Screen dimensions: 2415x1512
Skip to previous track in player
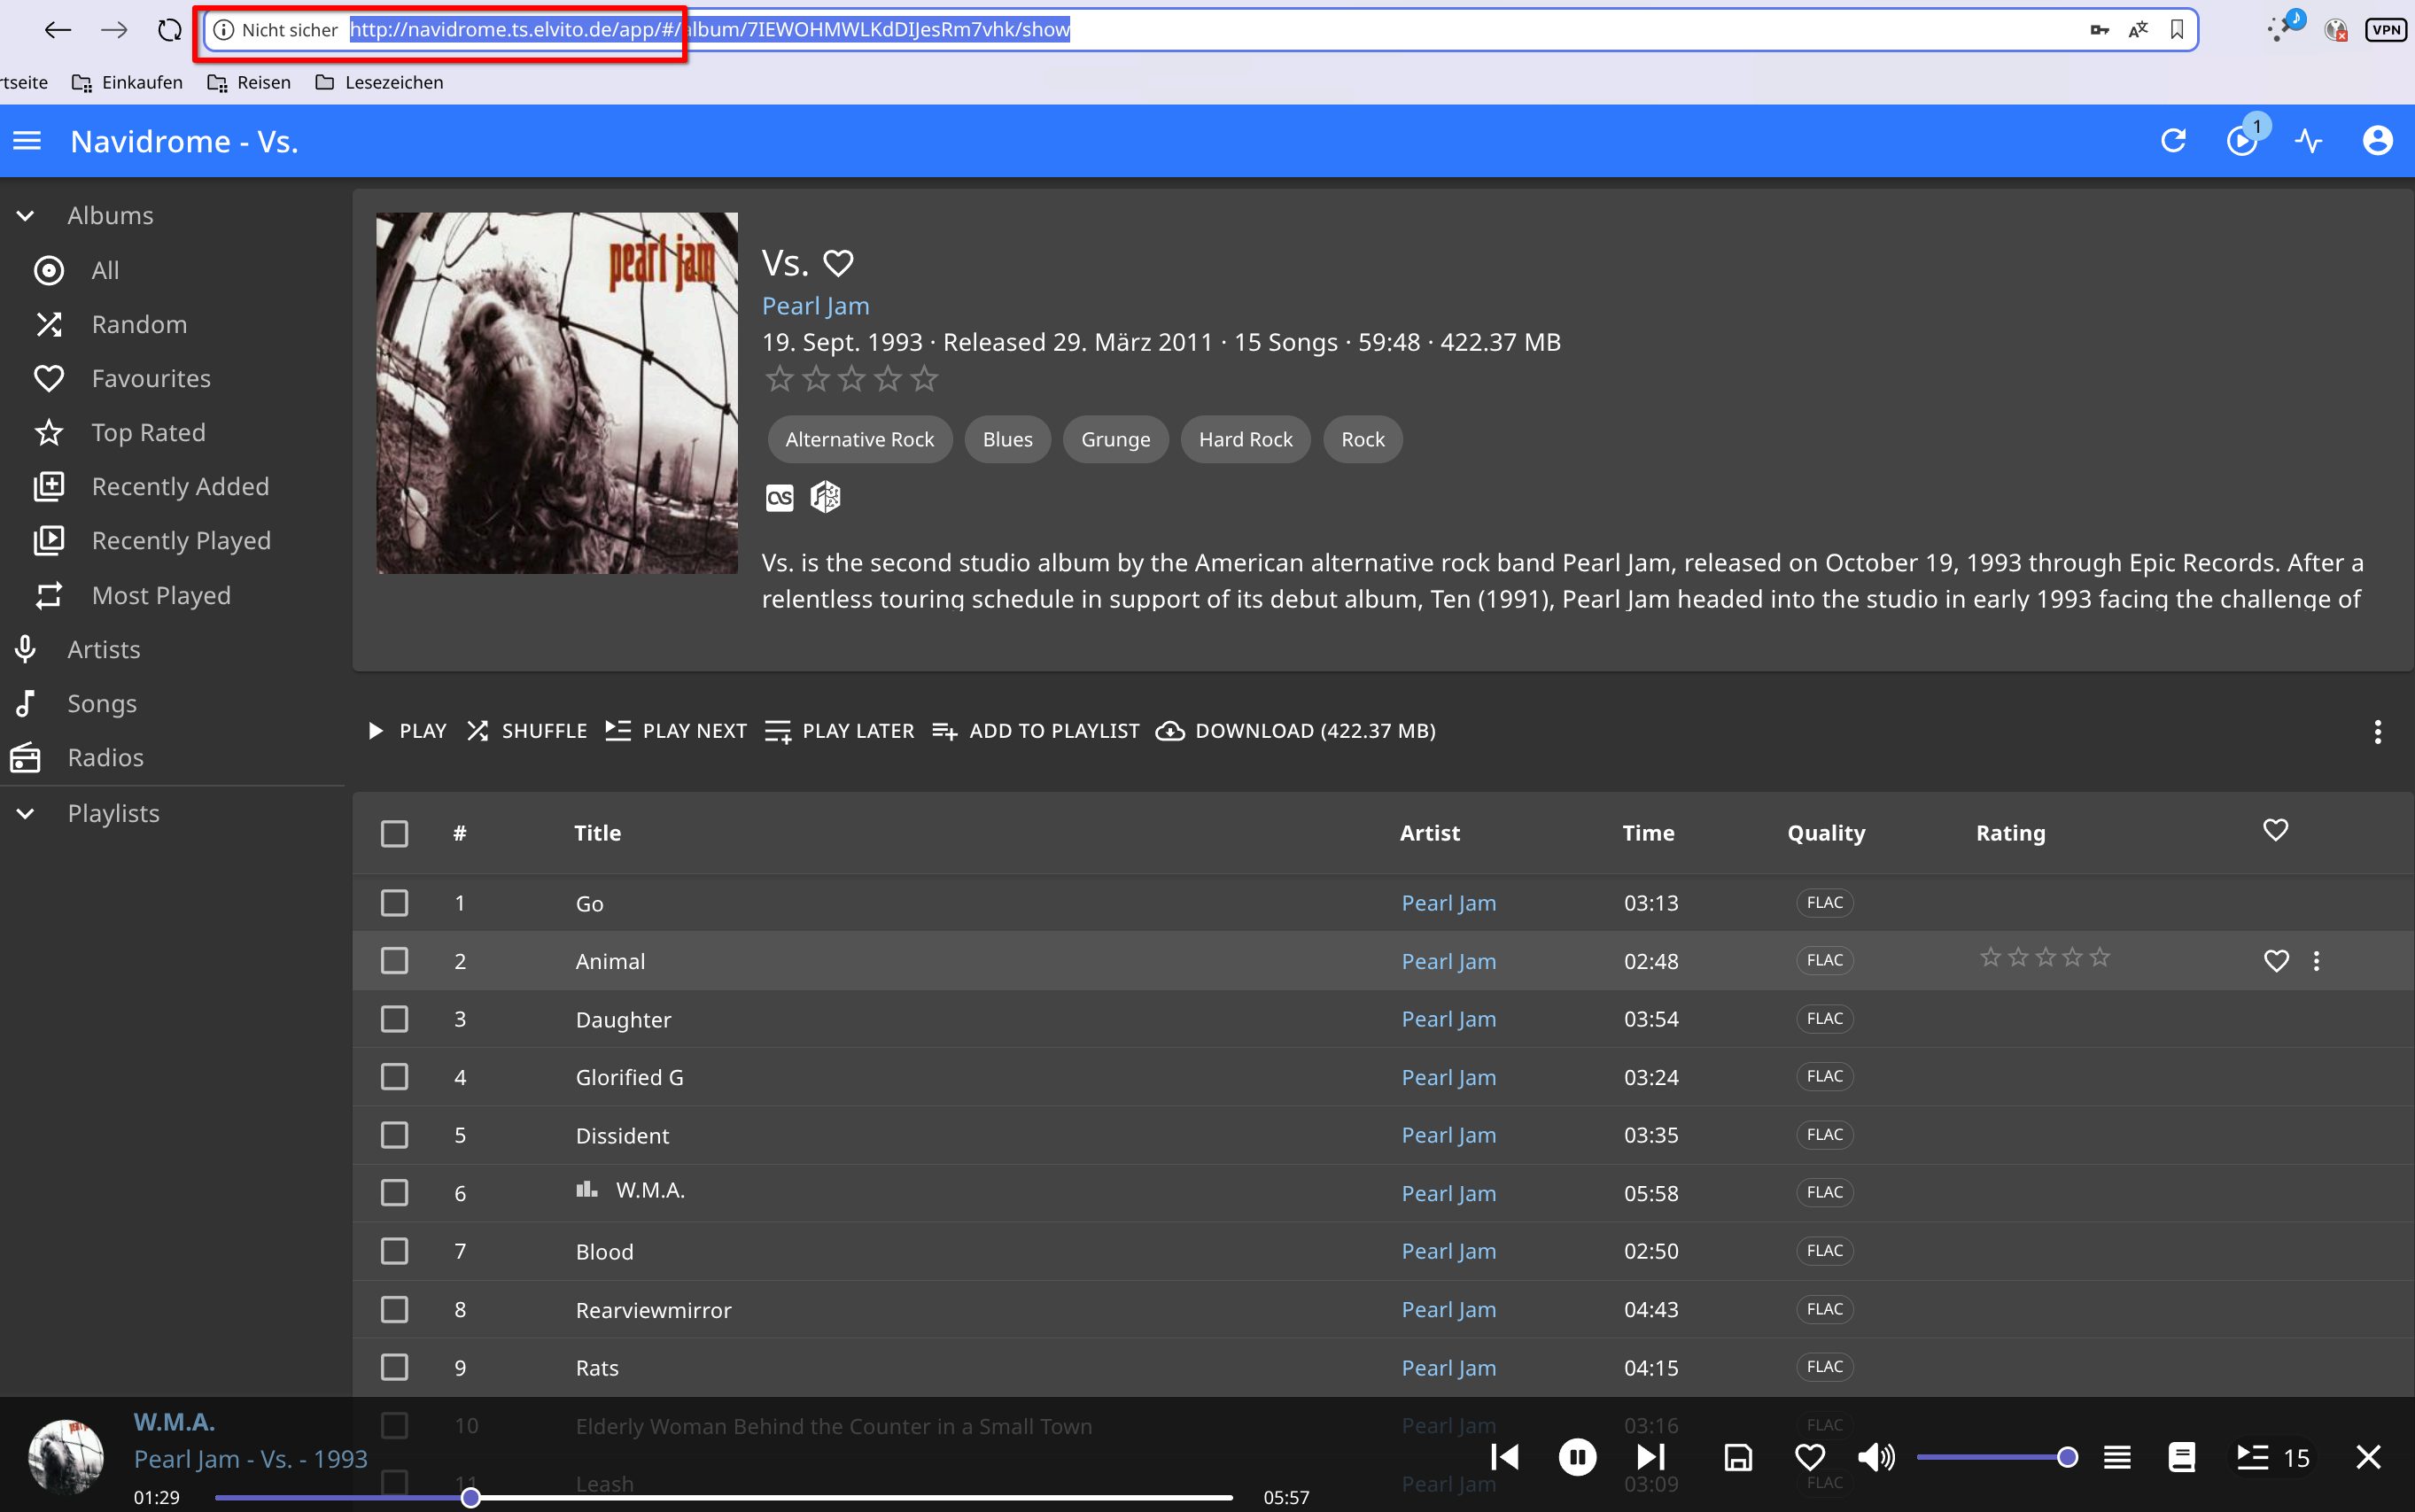(x=1505, y=1457)
